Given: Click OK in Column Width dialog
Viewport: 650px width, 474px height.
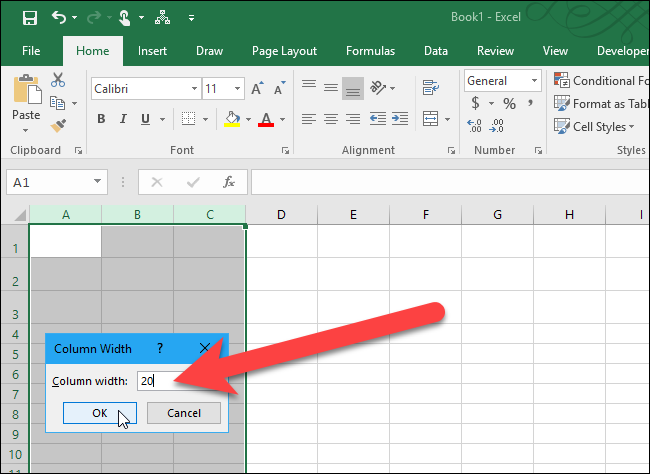Looking at the screenshot, I should 100,413.
